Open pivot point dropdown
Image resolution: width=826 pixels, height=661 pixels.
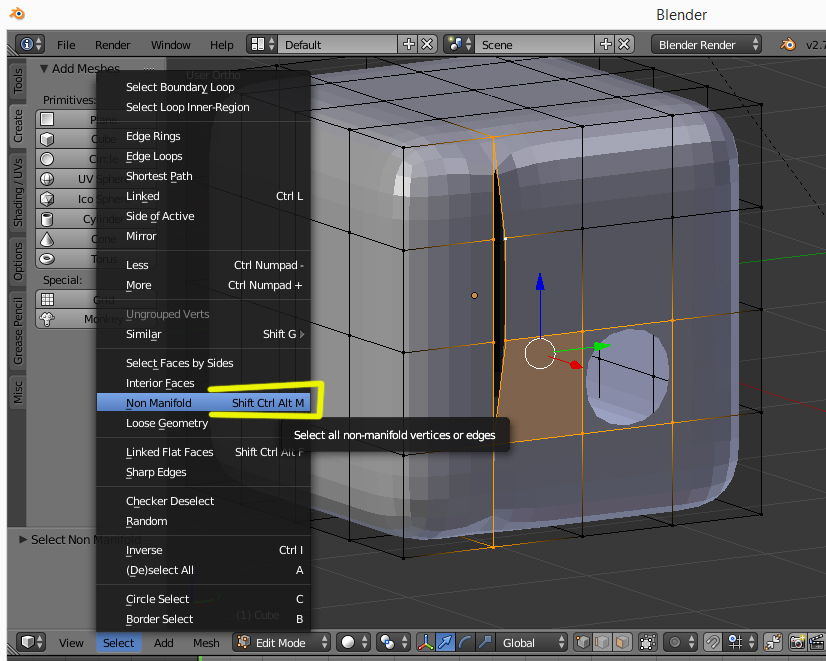(x=393, y=642)
